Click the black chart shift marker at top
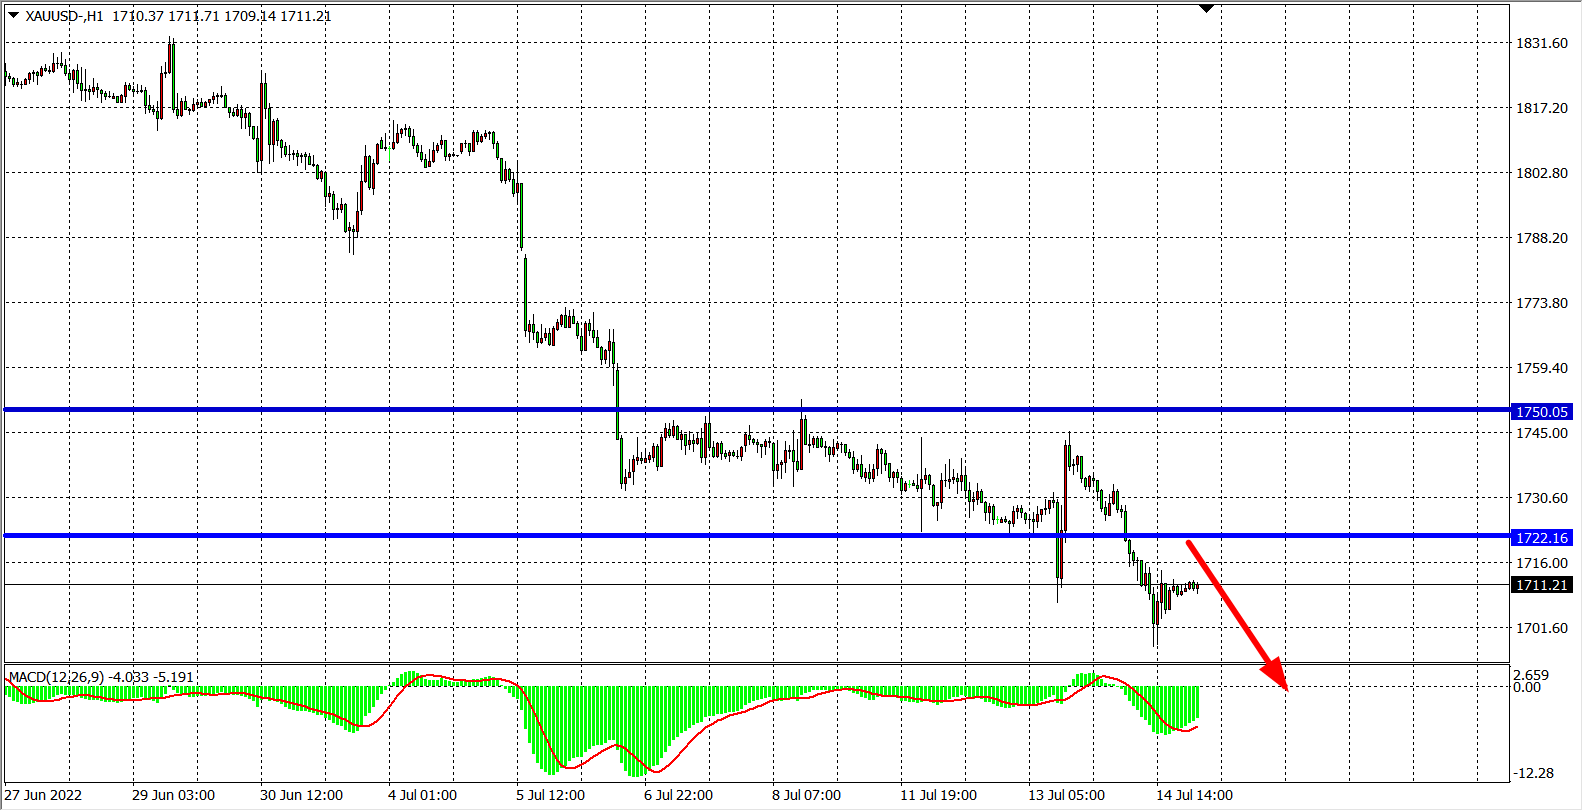 click(1206, 8)
